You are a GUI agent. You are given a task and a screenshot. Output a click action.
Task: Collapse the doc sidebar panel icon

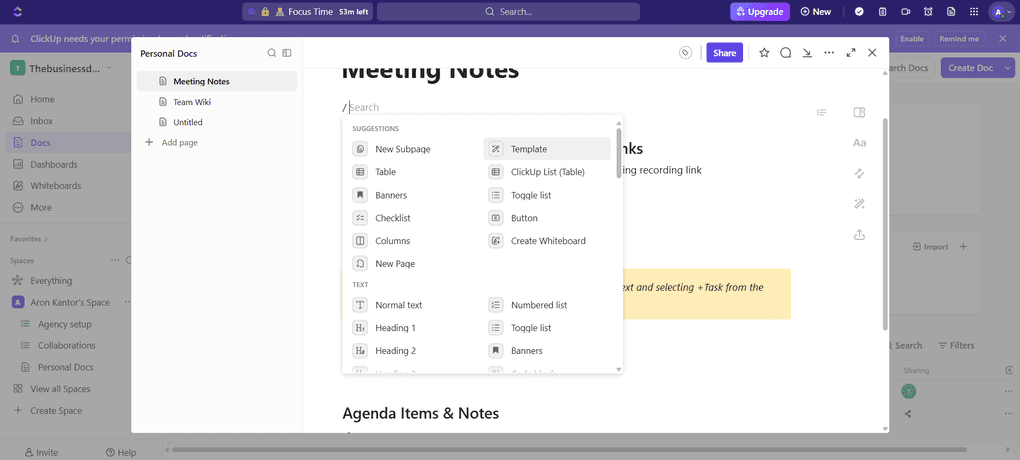tap(287, 53)
